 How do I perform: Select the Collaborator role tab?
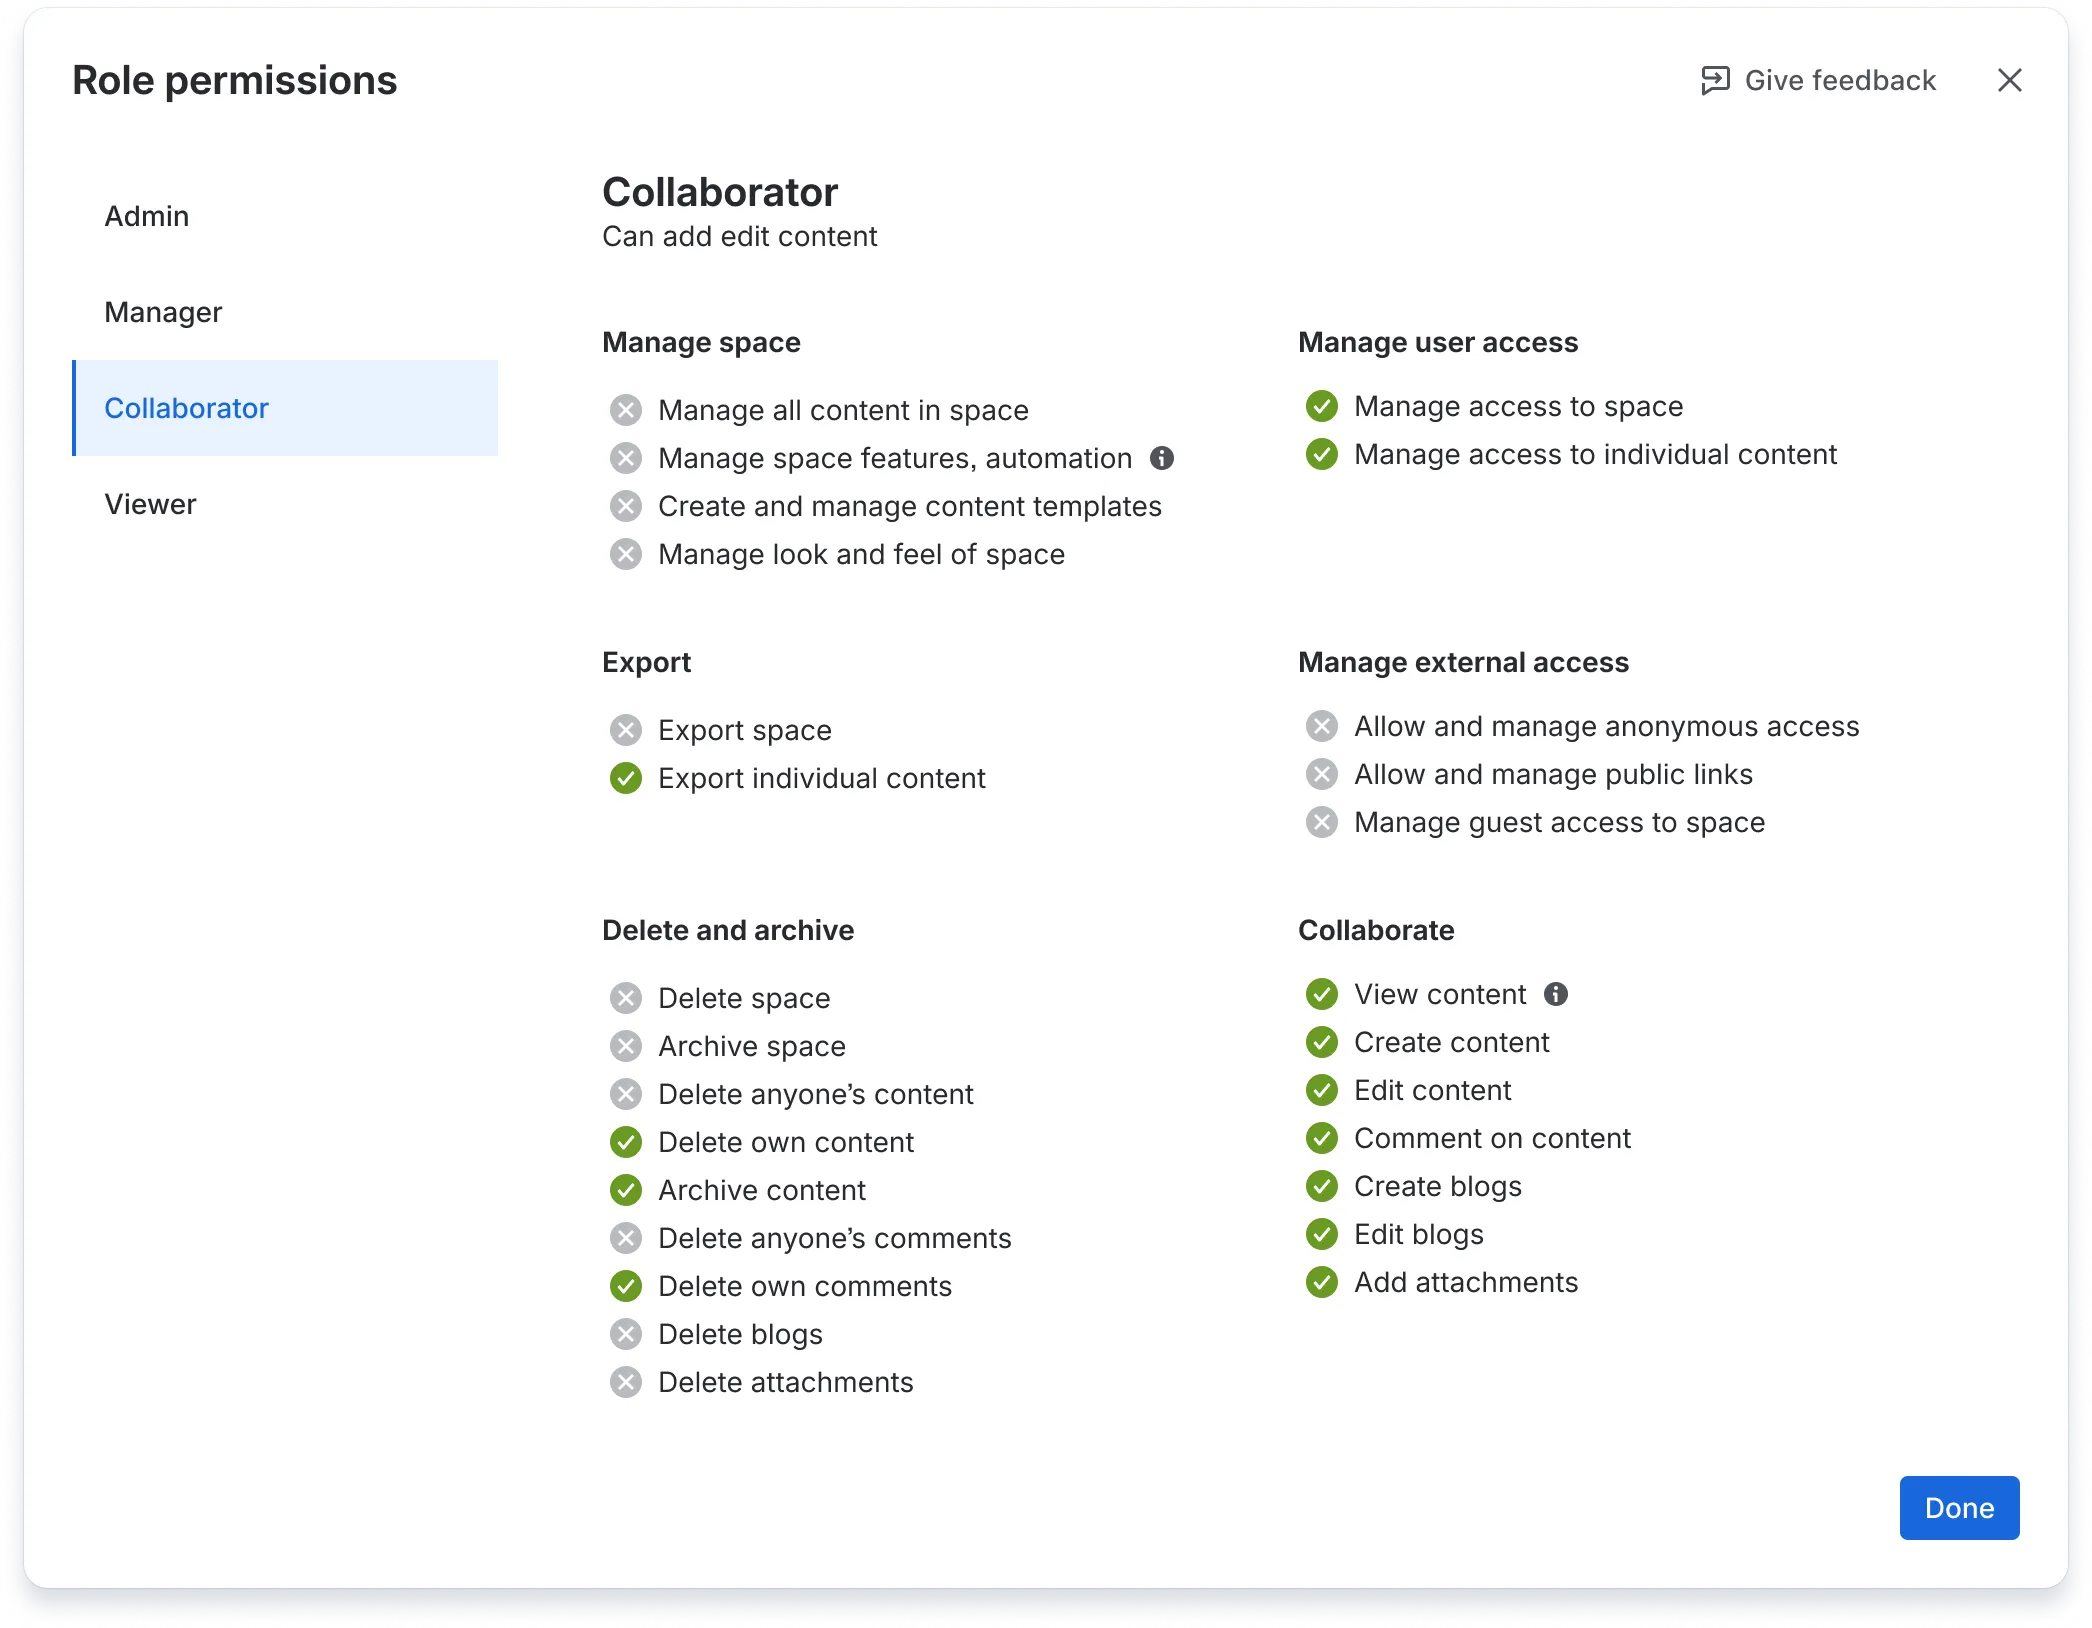point(285,408)
